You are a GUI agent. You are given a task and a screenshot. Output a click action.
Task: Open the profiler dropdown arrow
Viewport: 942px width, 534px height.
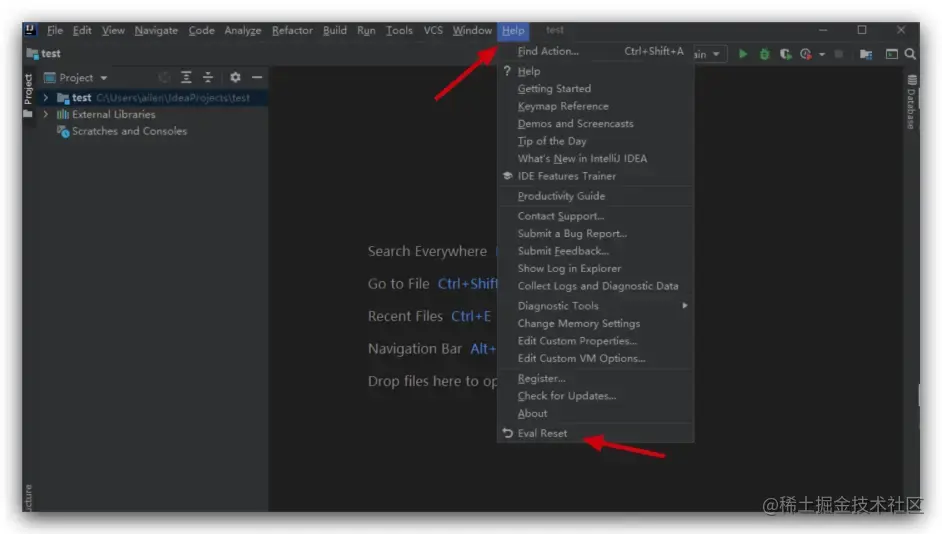822,55
